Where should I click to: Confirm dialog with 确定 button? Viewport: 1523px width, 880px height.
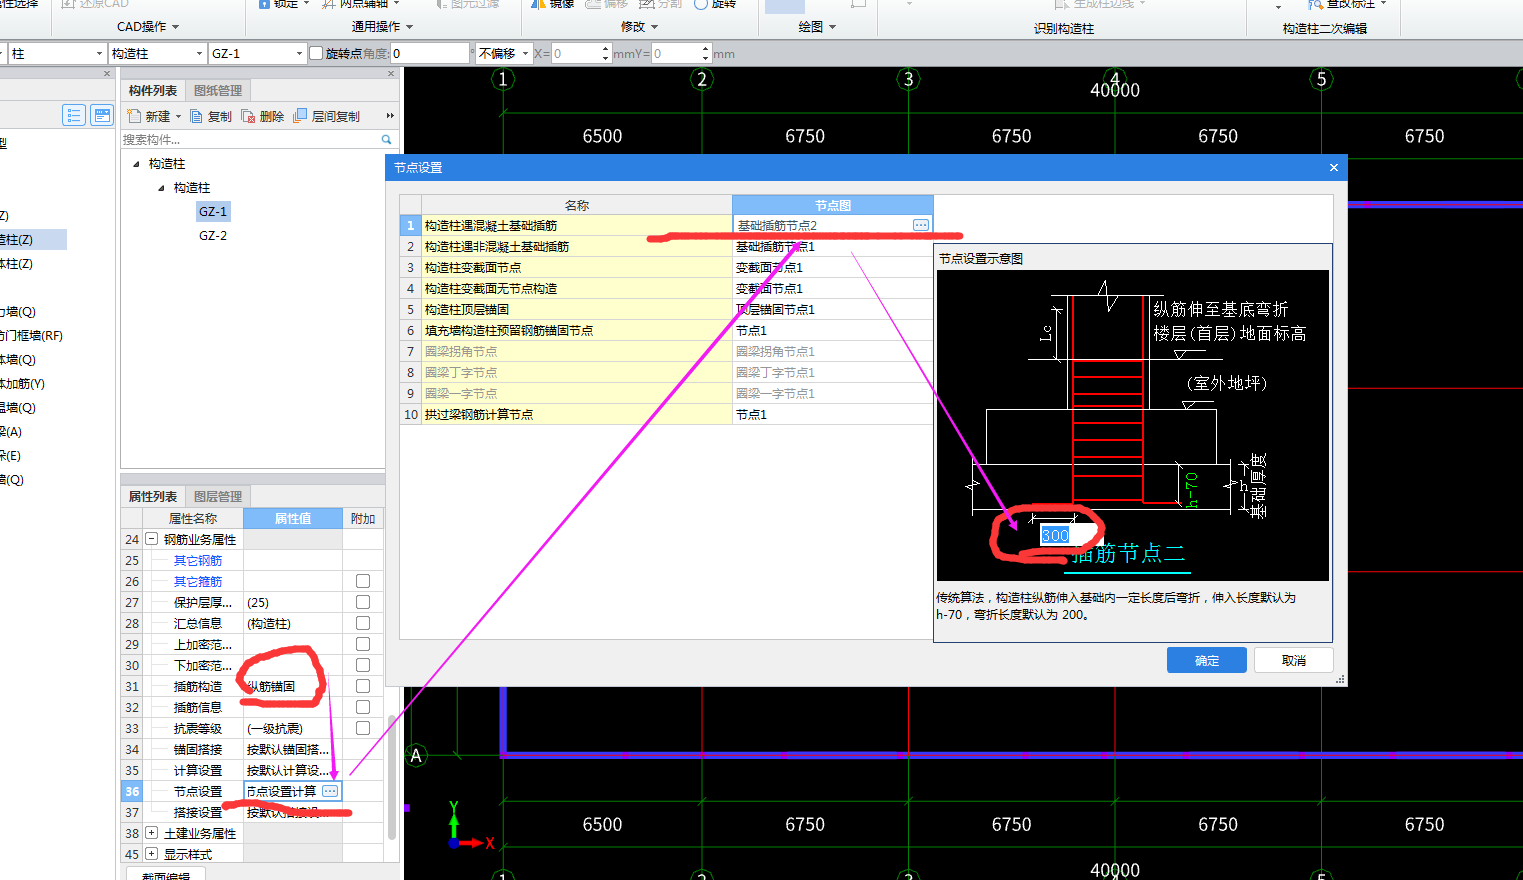(x=1207, y=660)
